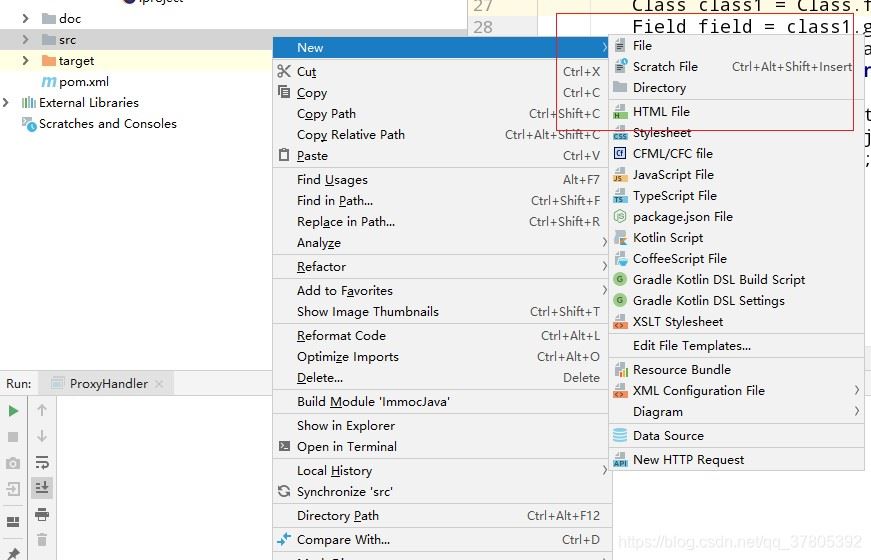This screenshot has height=560, width=871.
Task: Expand the doc folder in project tree
Action: (25, 18)
